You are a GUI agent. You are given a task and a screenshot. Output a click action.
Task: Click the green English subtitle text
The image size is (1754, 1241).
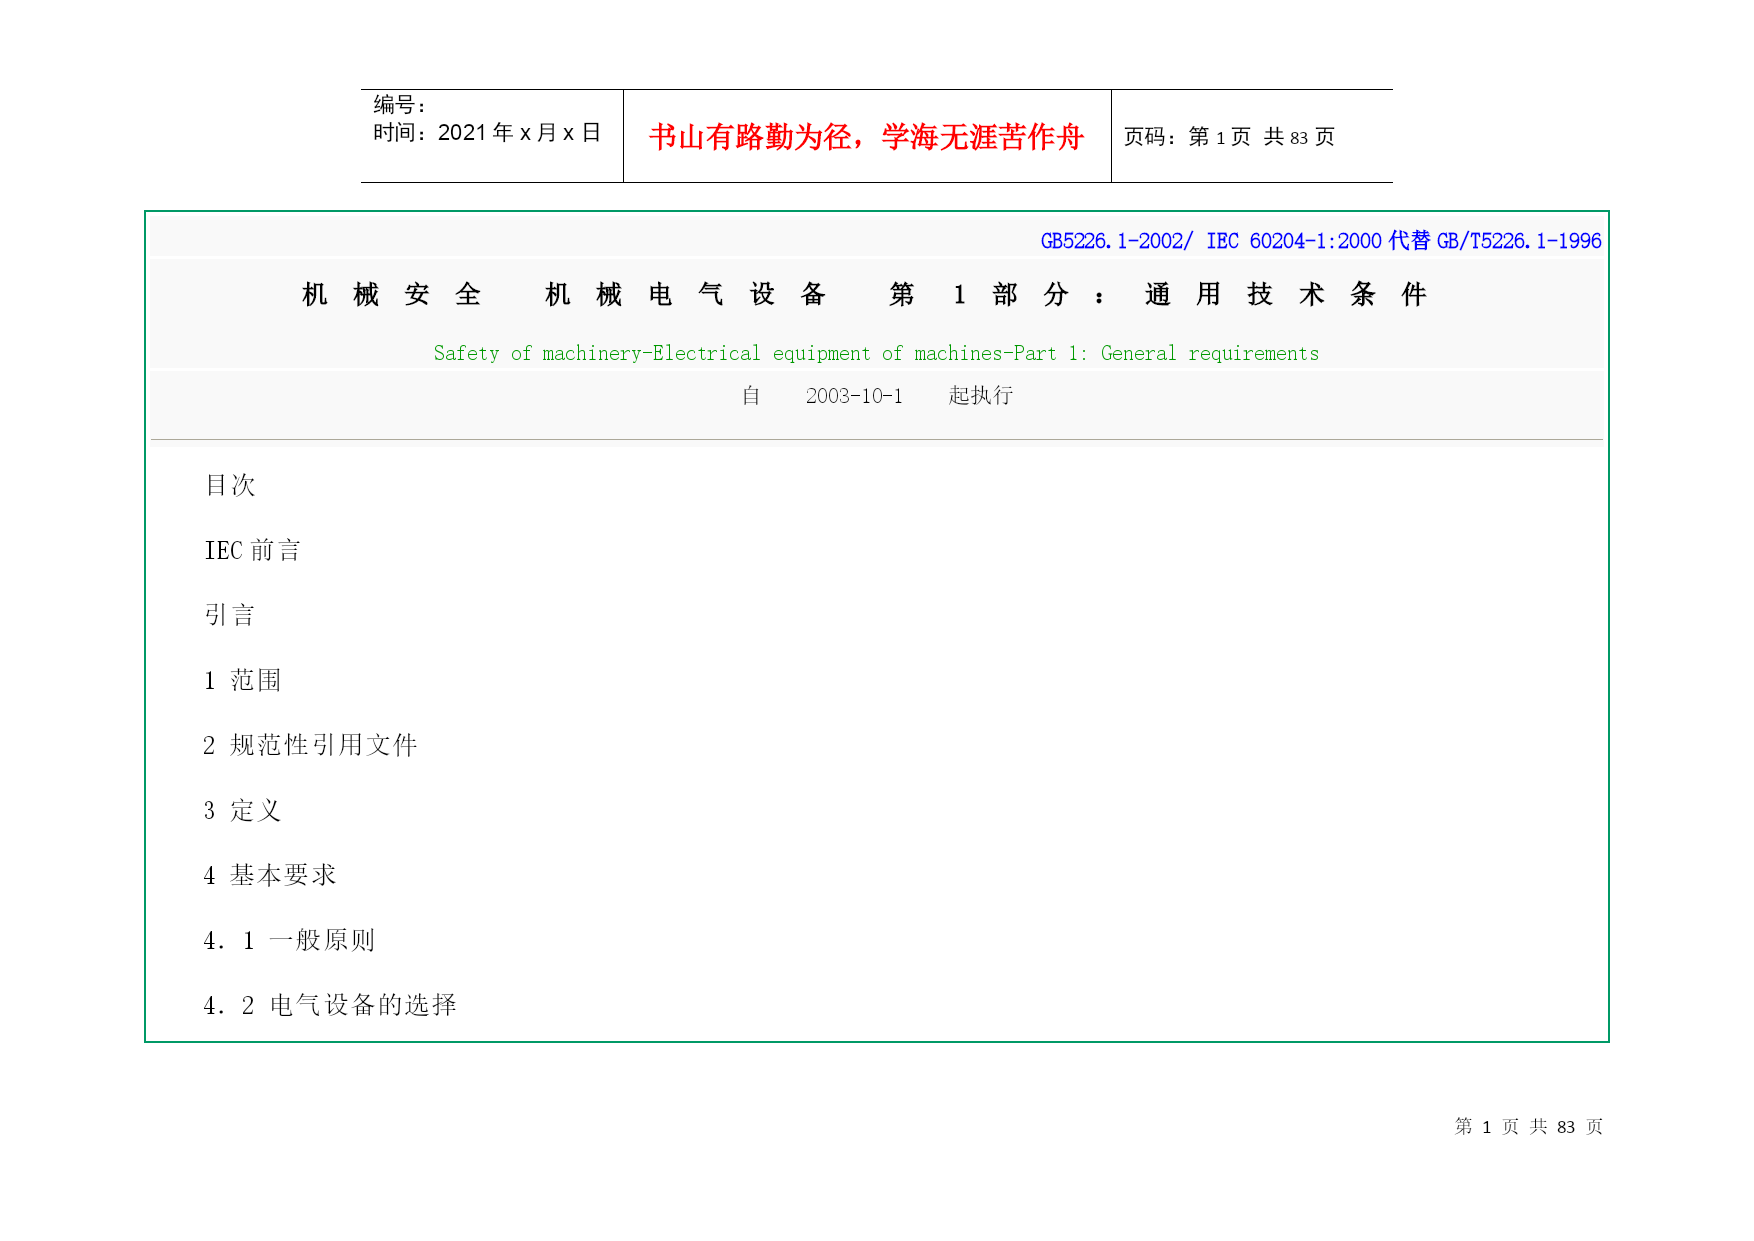click(876, 353)
